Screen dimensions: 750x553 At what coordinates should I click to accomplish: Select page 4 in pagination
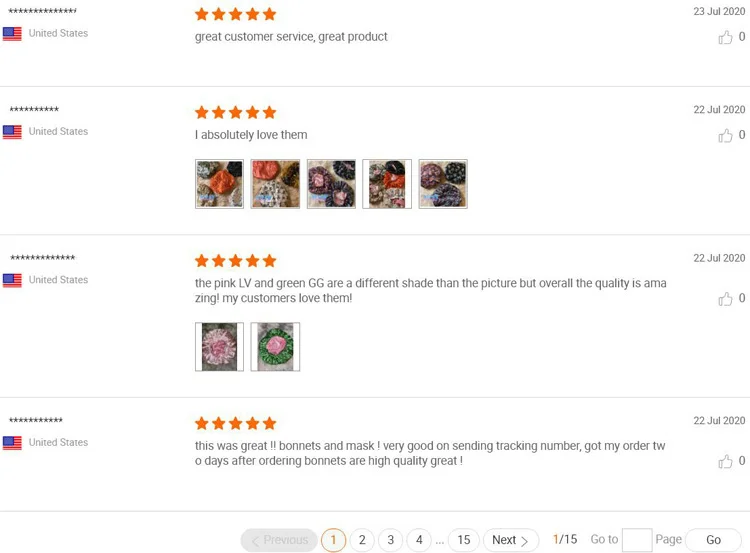tap(419, 540)
